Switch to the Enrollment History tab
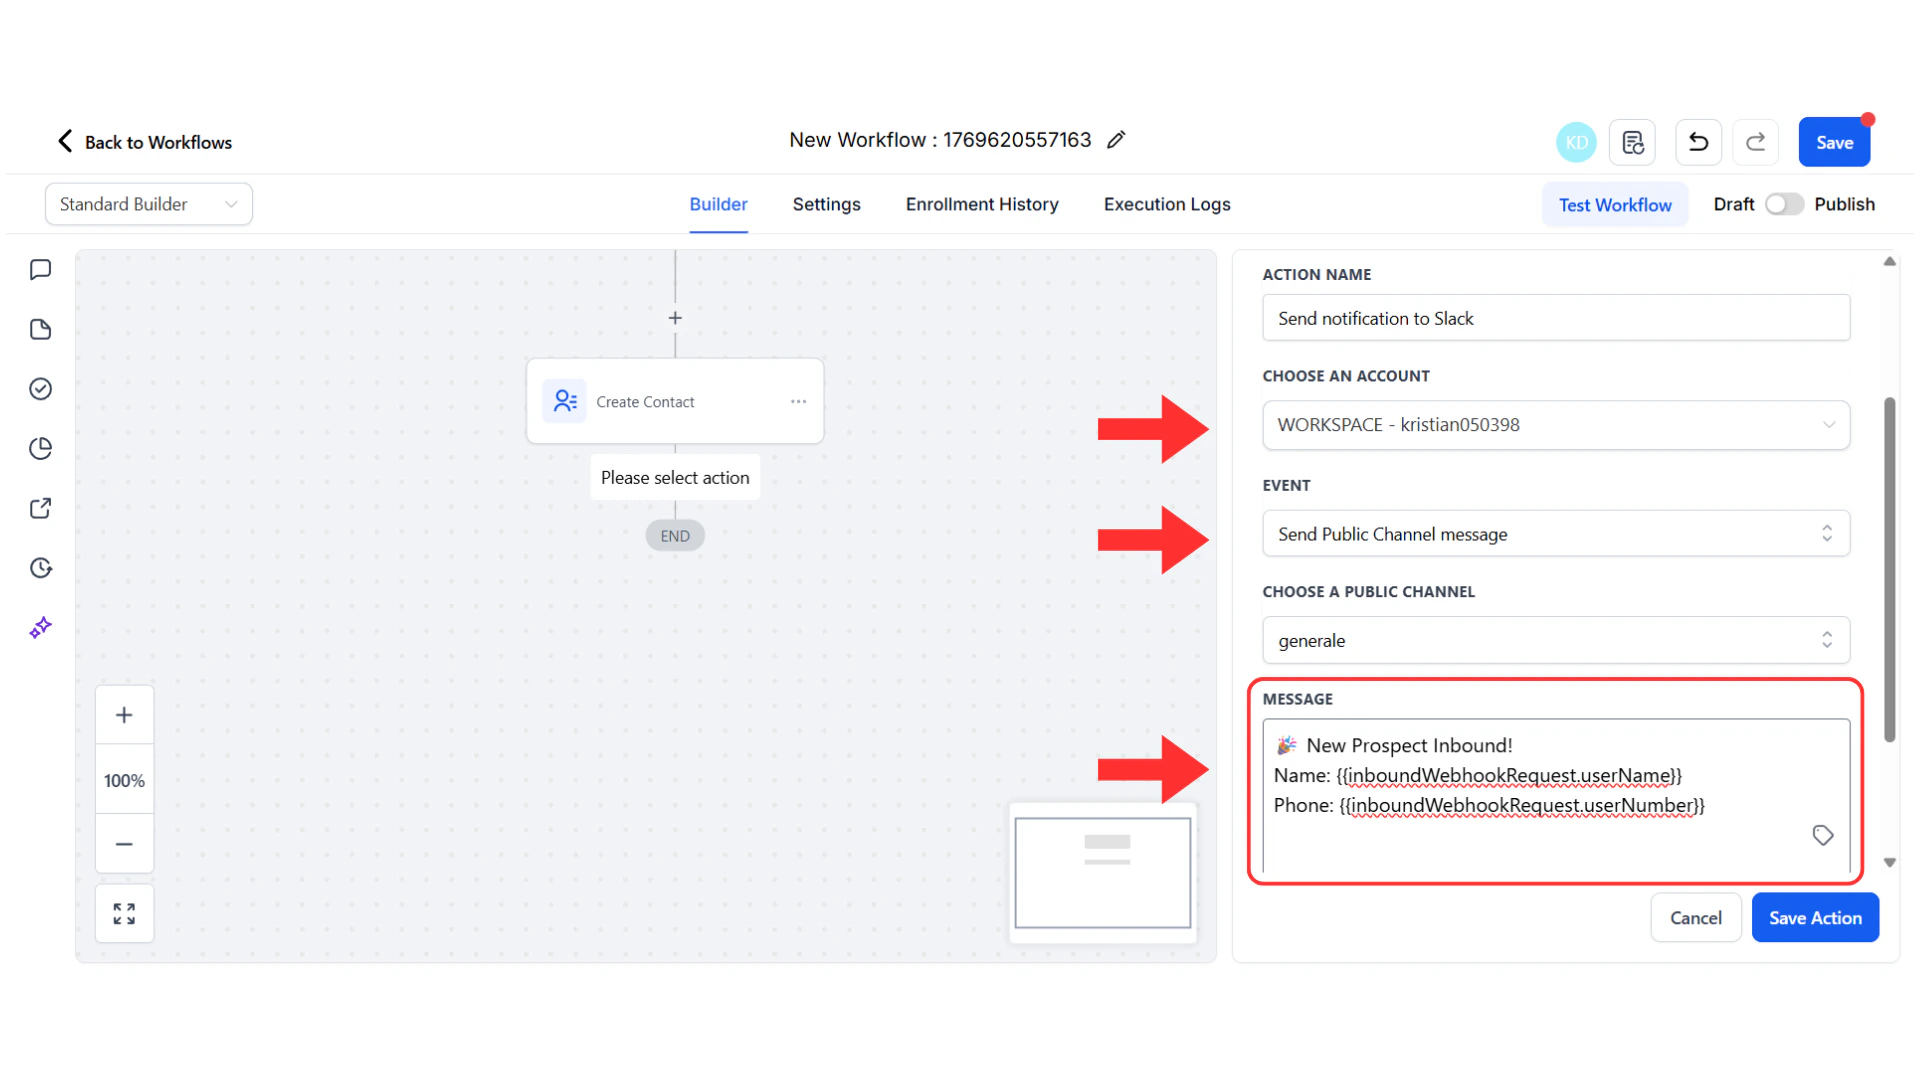 pos(982,204)
